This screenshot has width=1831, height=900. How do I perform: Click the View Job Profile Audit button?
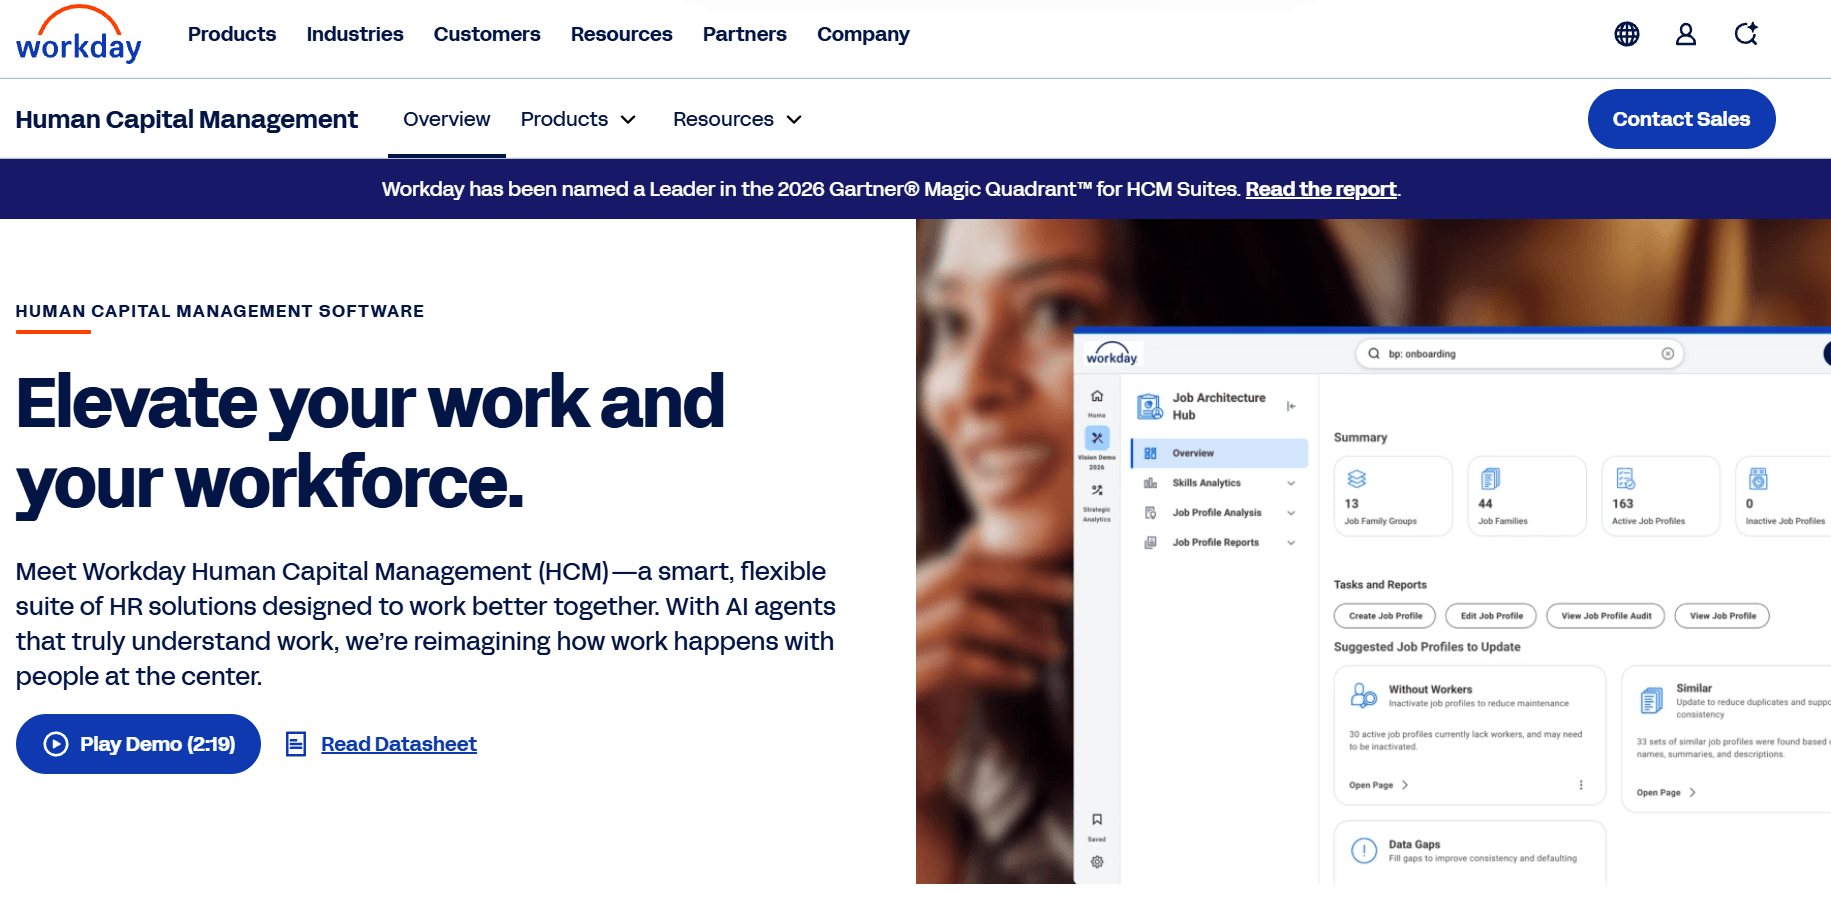coord(1606,616)
